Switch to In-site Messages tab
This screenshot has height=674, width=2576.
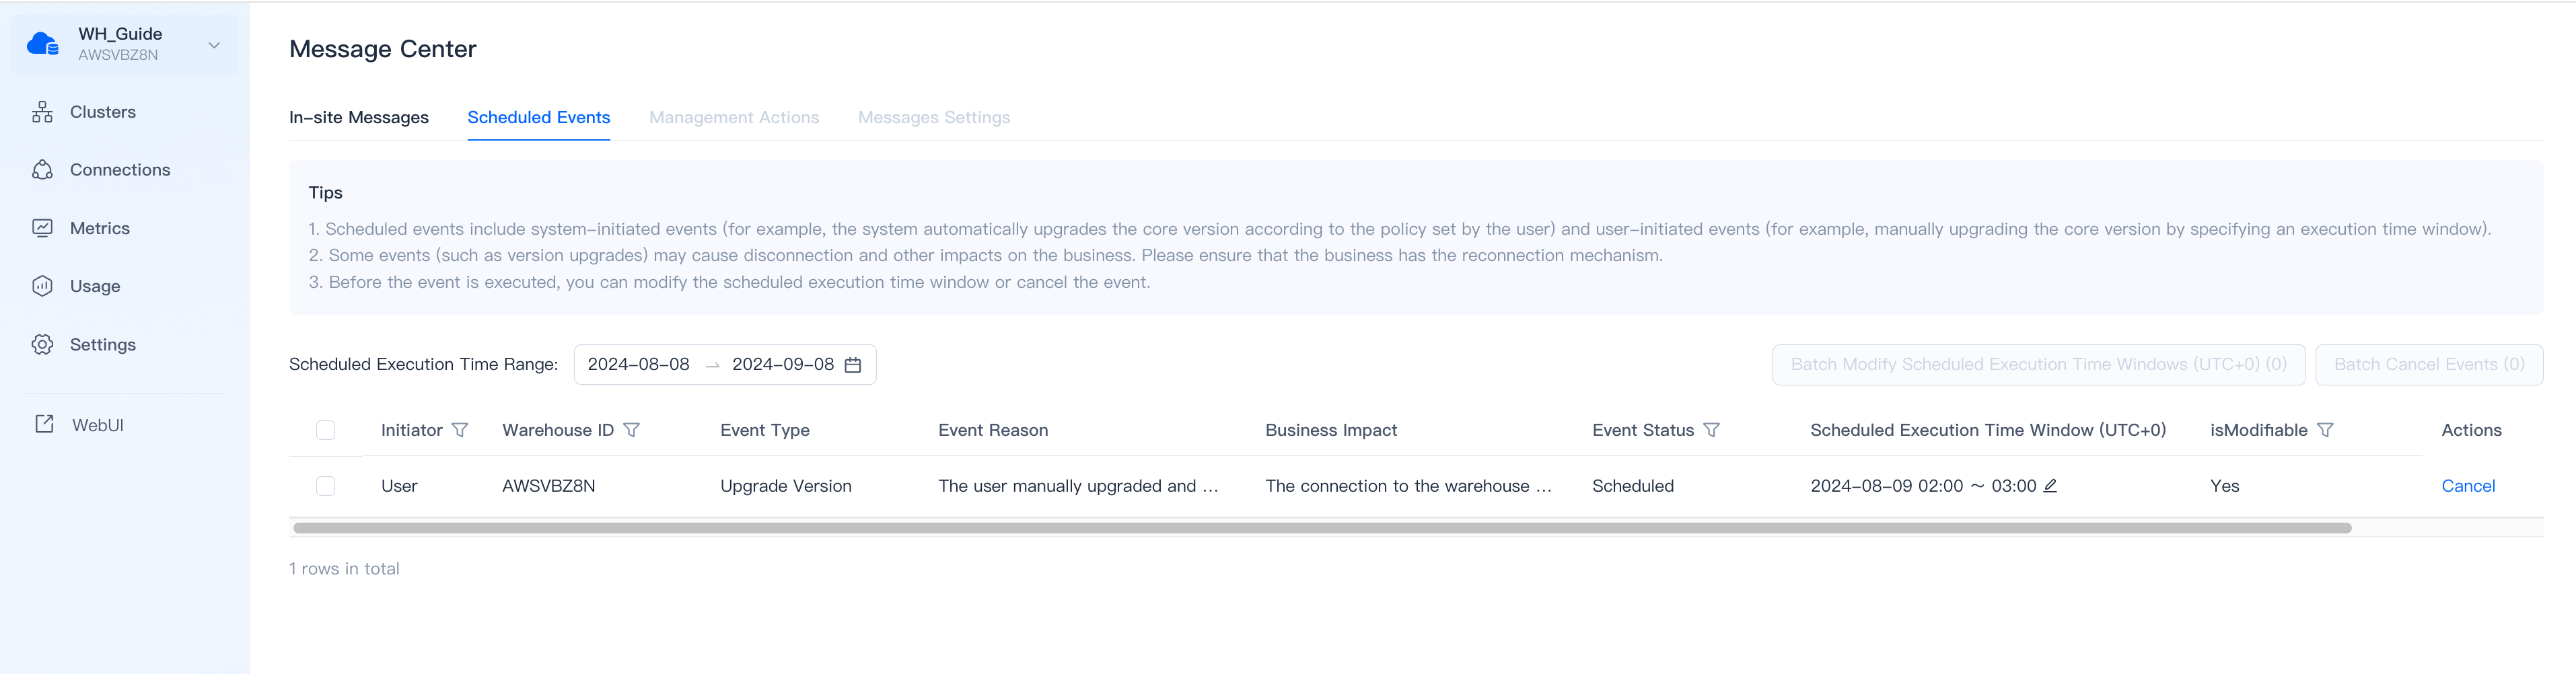point(358,117)
